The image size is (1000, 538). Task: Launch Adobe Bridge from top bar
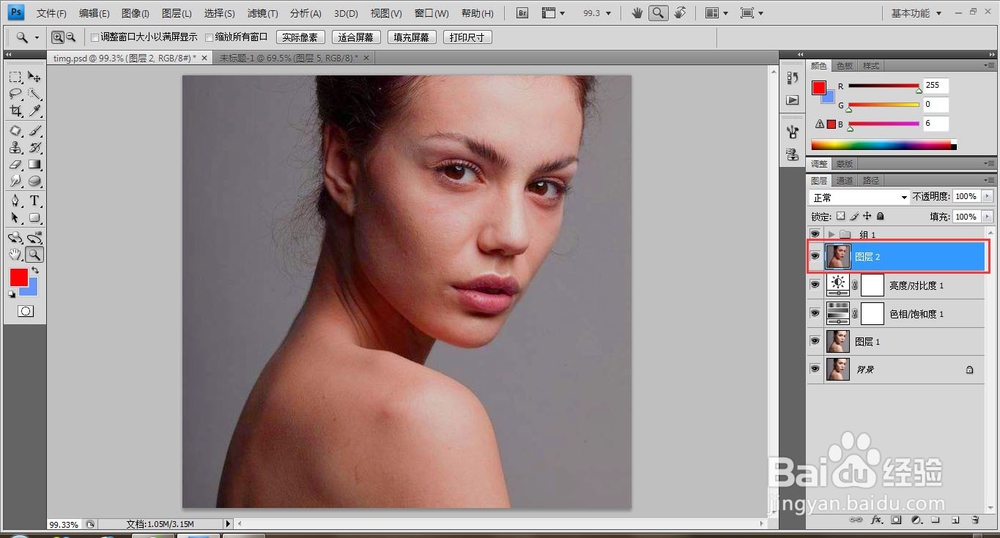point(522,13)
